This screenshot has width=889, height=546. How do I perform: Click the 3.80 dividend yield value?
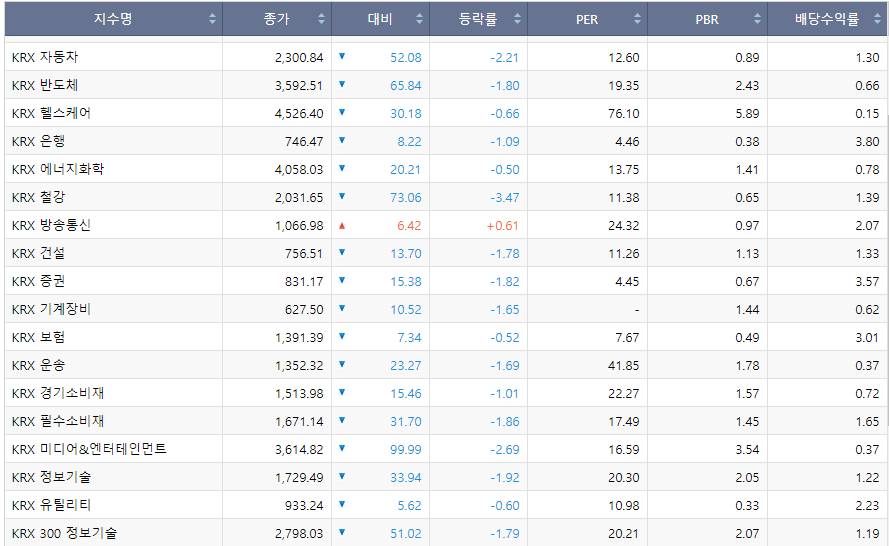point(867,141)
